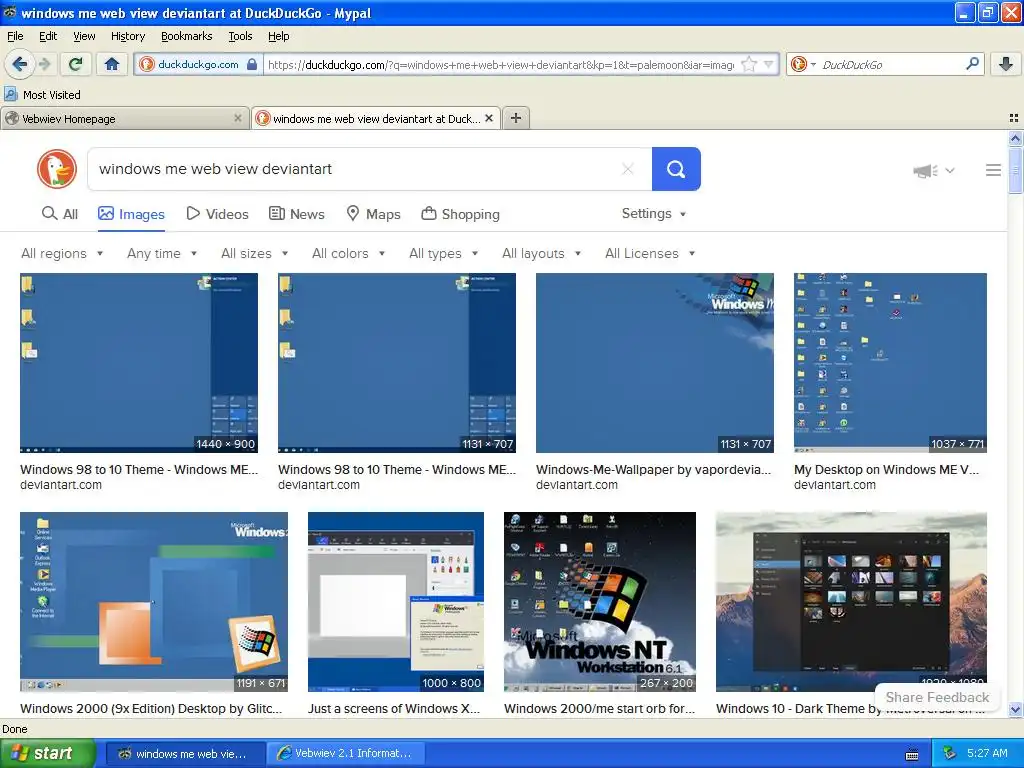The height and width of the screenshot is (768, 1024).
Task: Open My Desktop on Windows ME thumbnail
Action: coord(890,362)
